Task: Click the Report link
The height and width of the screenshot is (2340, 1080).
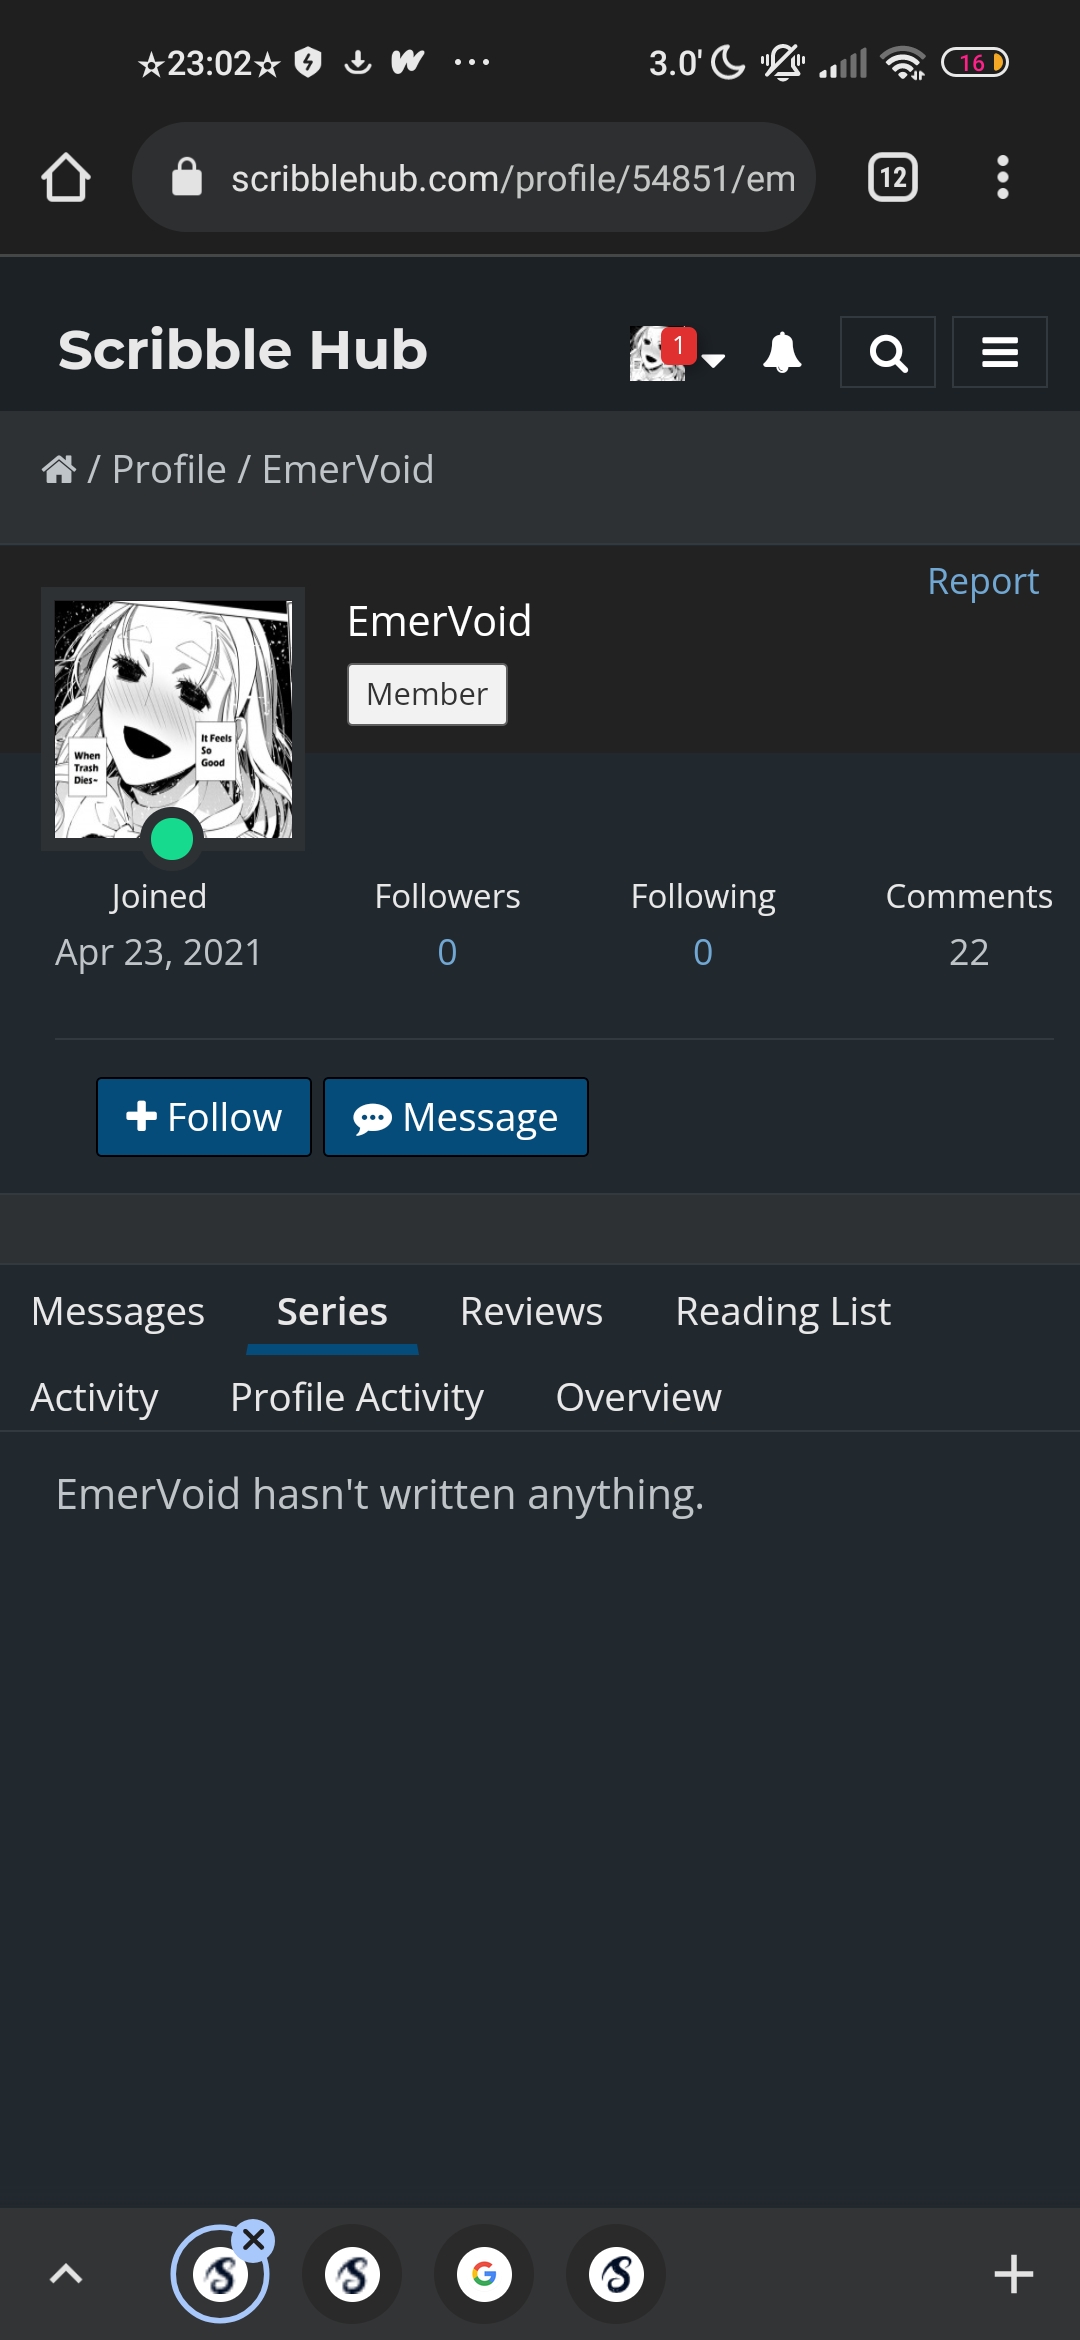Action: (x=983, y=581)
